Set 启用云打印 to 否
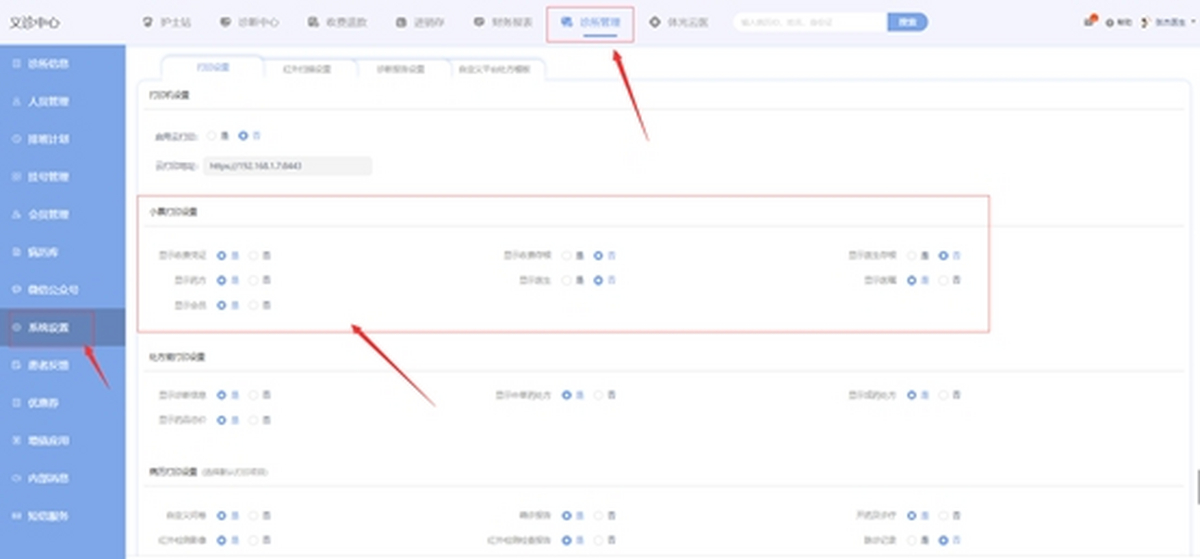1200x559 pixels. pos(243,135)
